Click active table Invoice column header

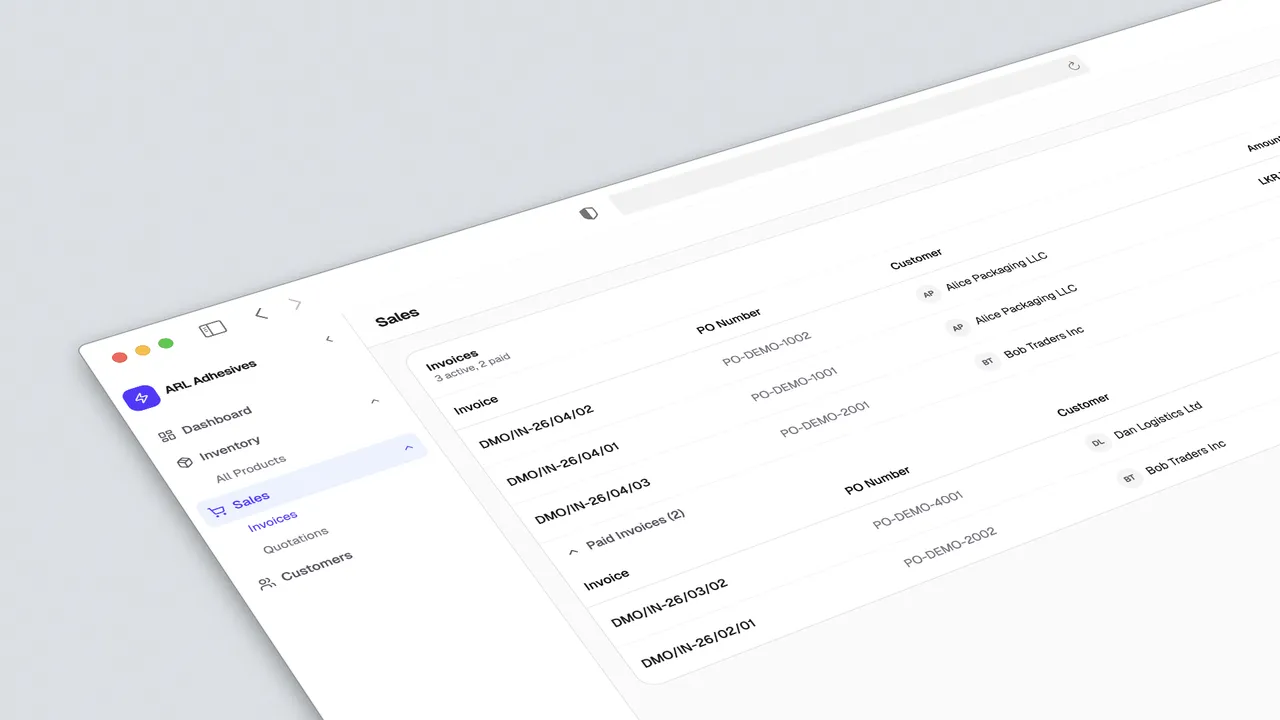[x=476, y=405]
